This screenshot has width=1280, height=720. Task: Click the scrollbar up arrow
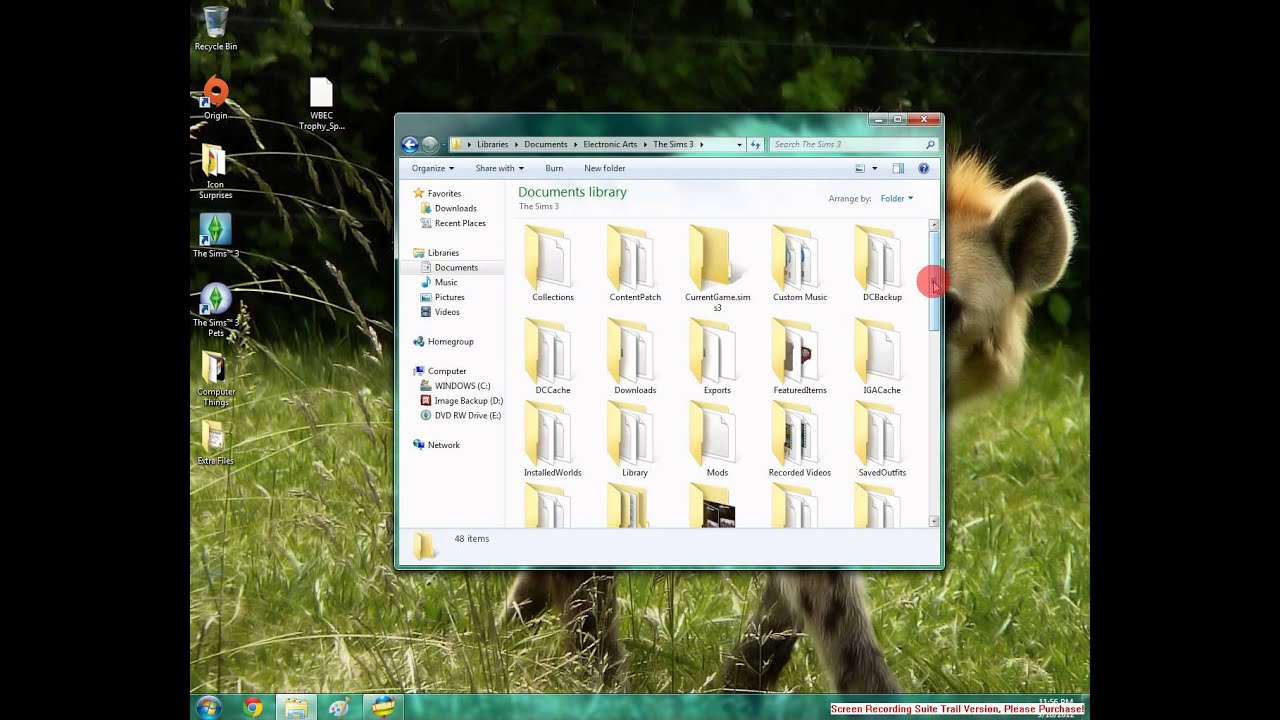[934, 225]
